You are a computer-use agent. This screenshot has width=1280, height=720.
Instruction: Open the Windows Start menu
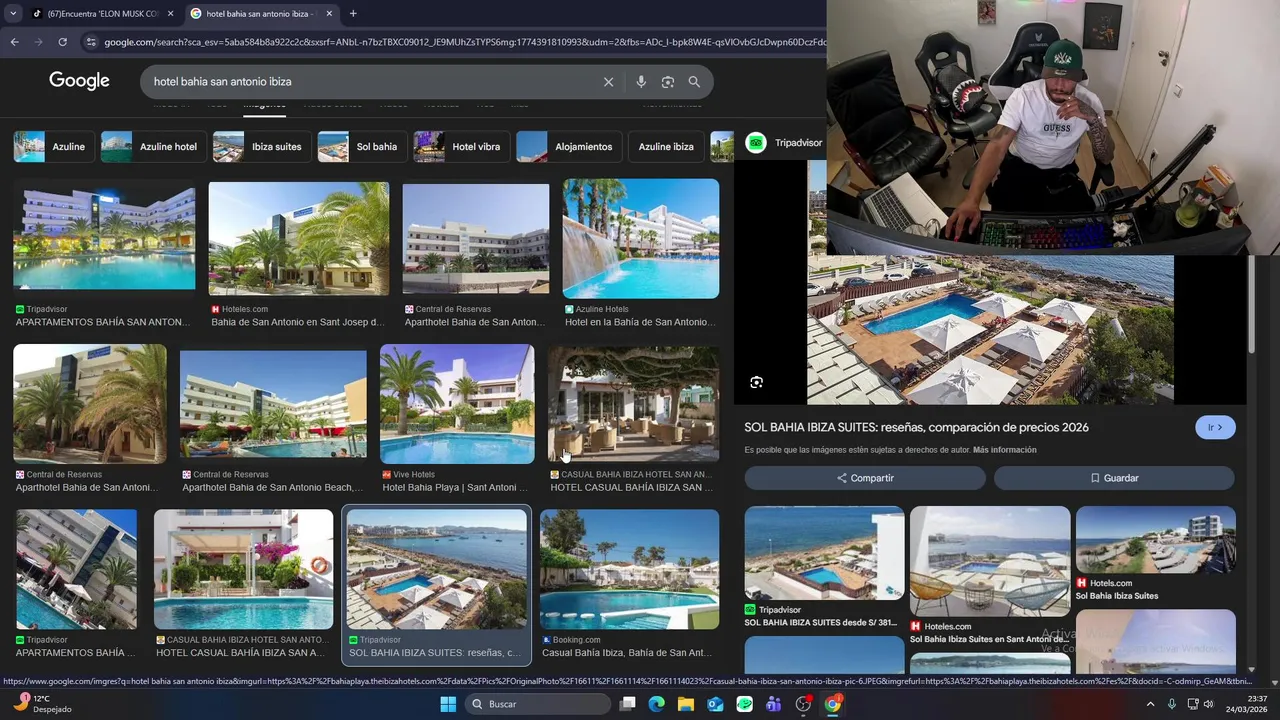tap(448, 704)
